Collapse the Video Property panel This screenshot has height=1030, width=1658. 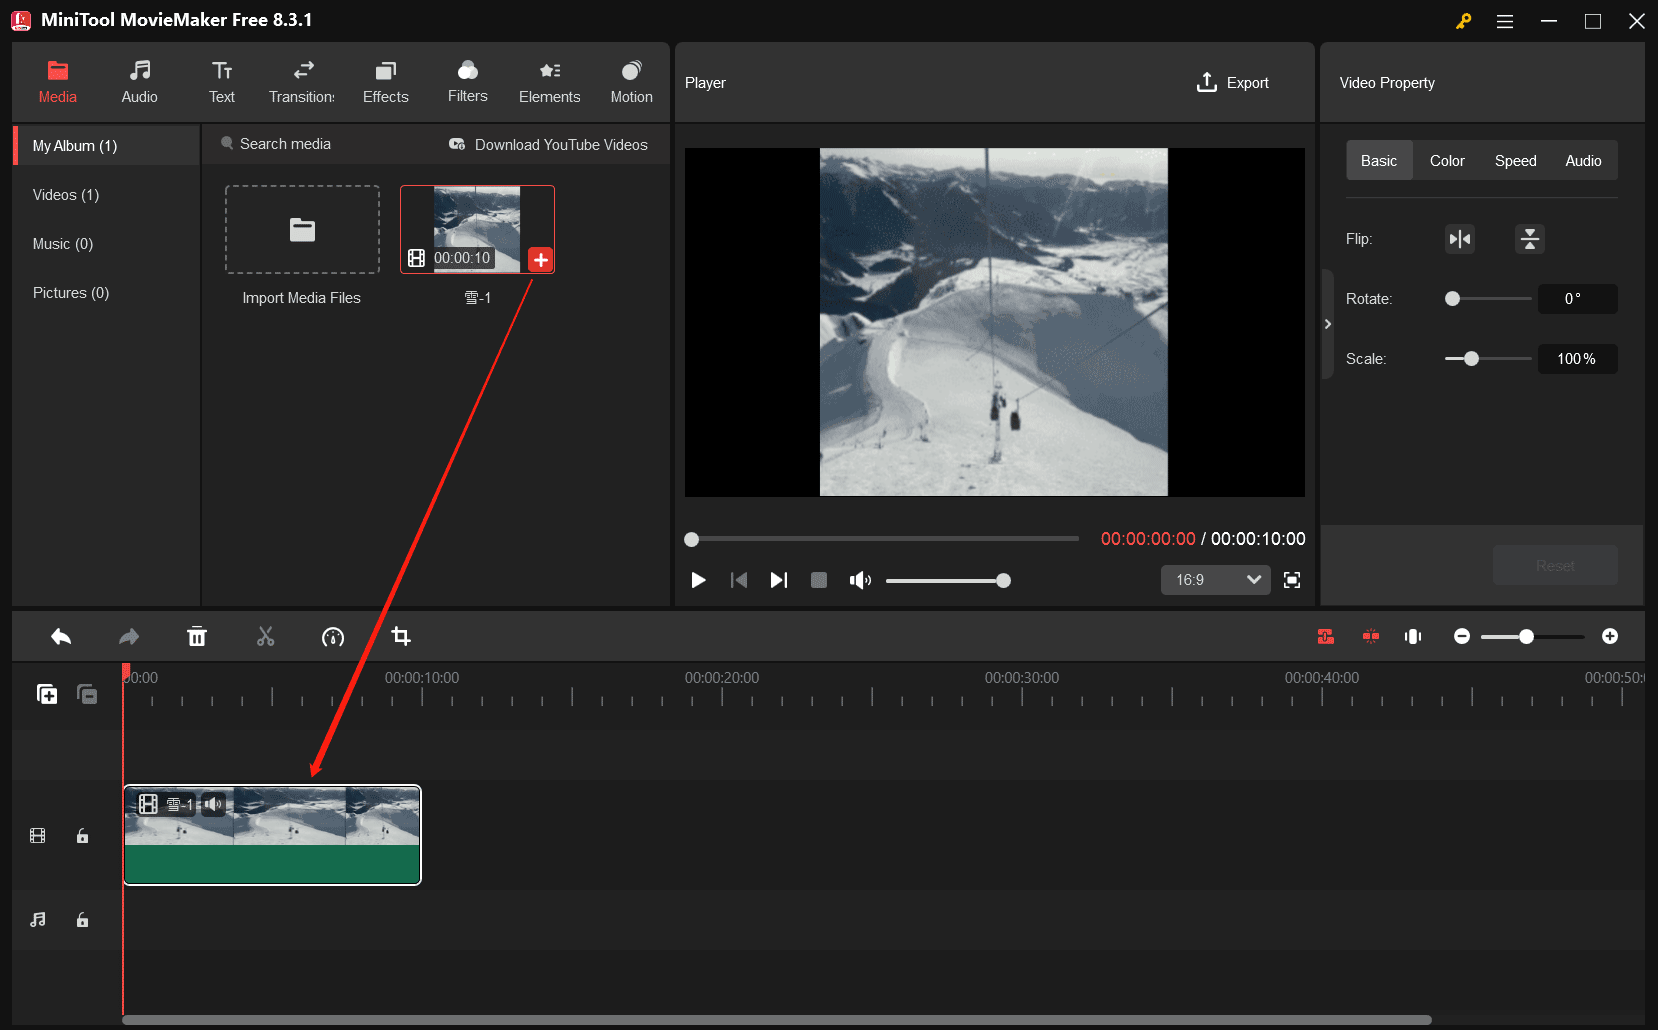(x=1327, y=324)
